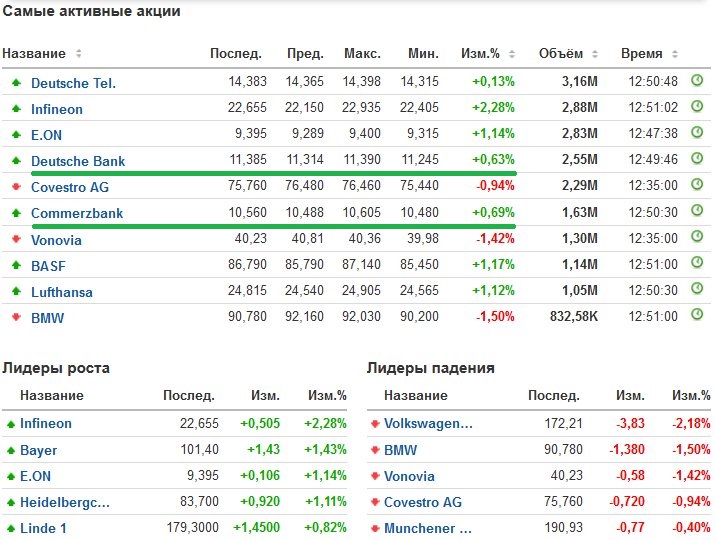This screenshot has width=715, height=540.
Task: Click the green up arrow next to Linde 1
Action: pyautogui.click(x=11, y=528)
